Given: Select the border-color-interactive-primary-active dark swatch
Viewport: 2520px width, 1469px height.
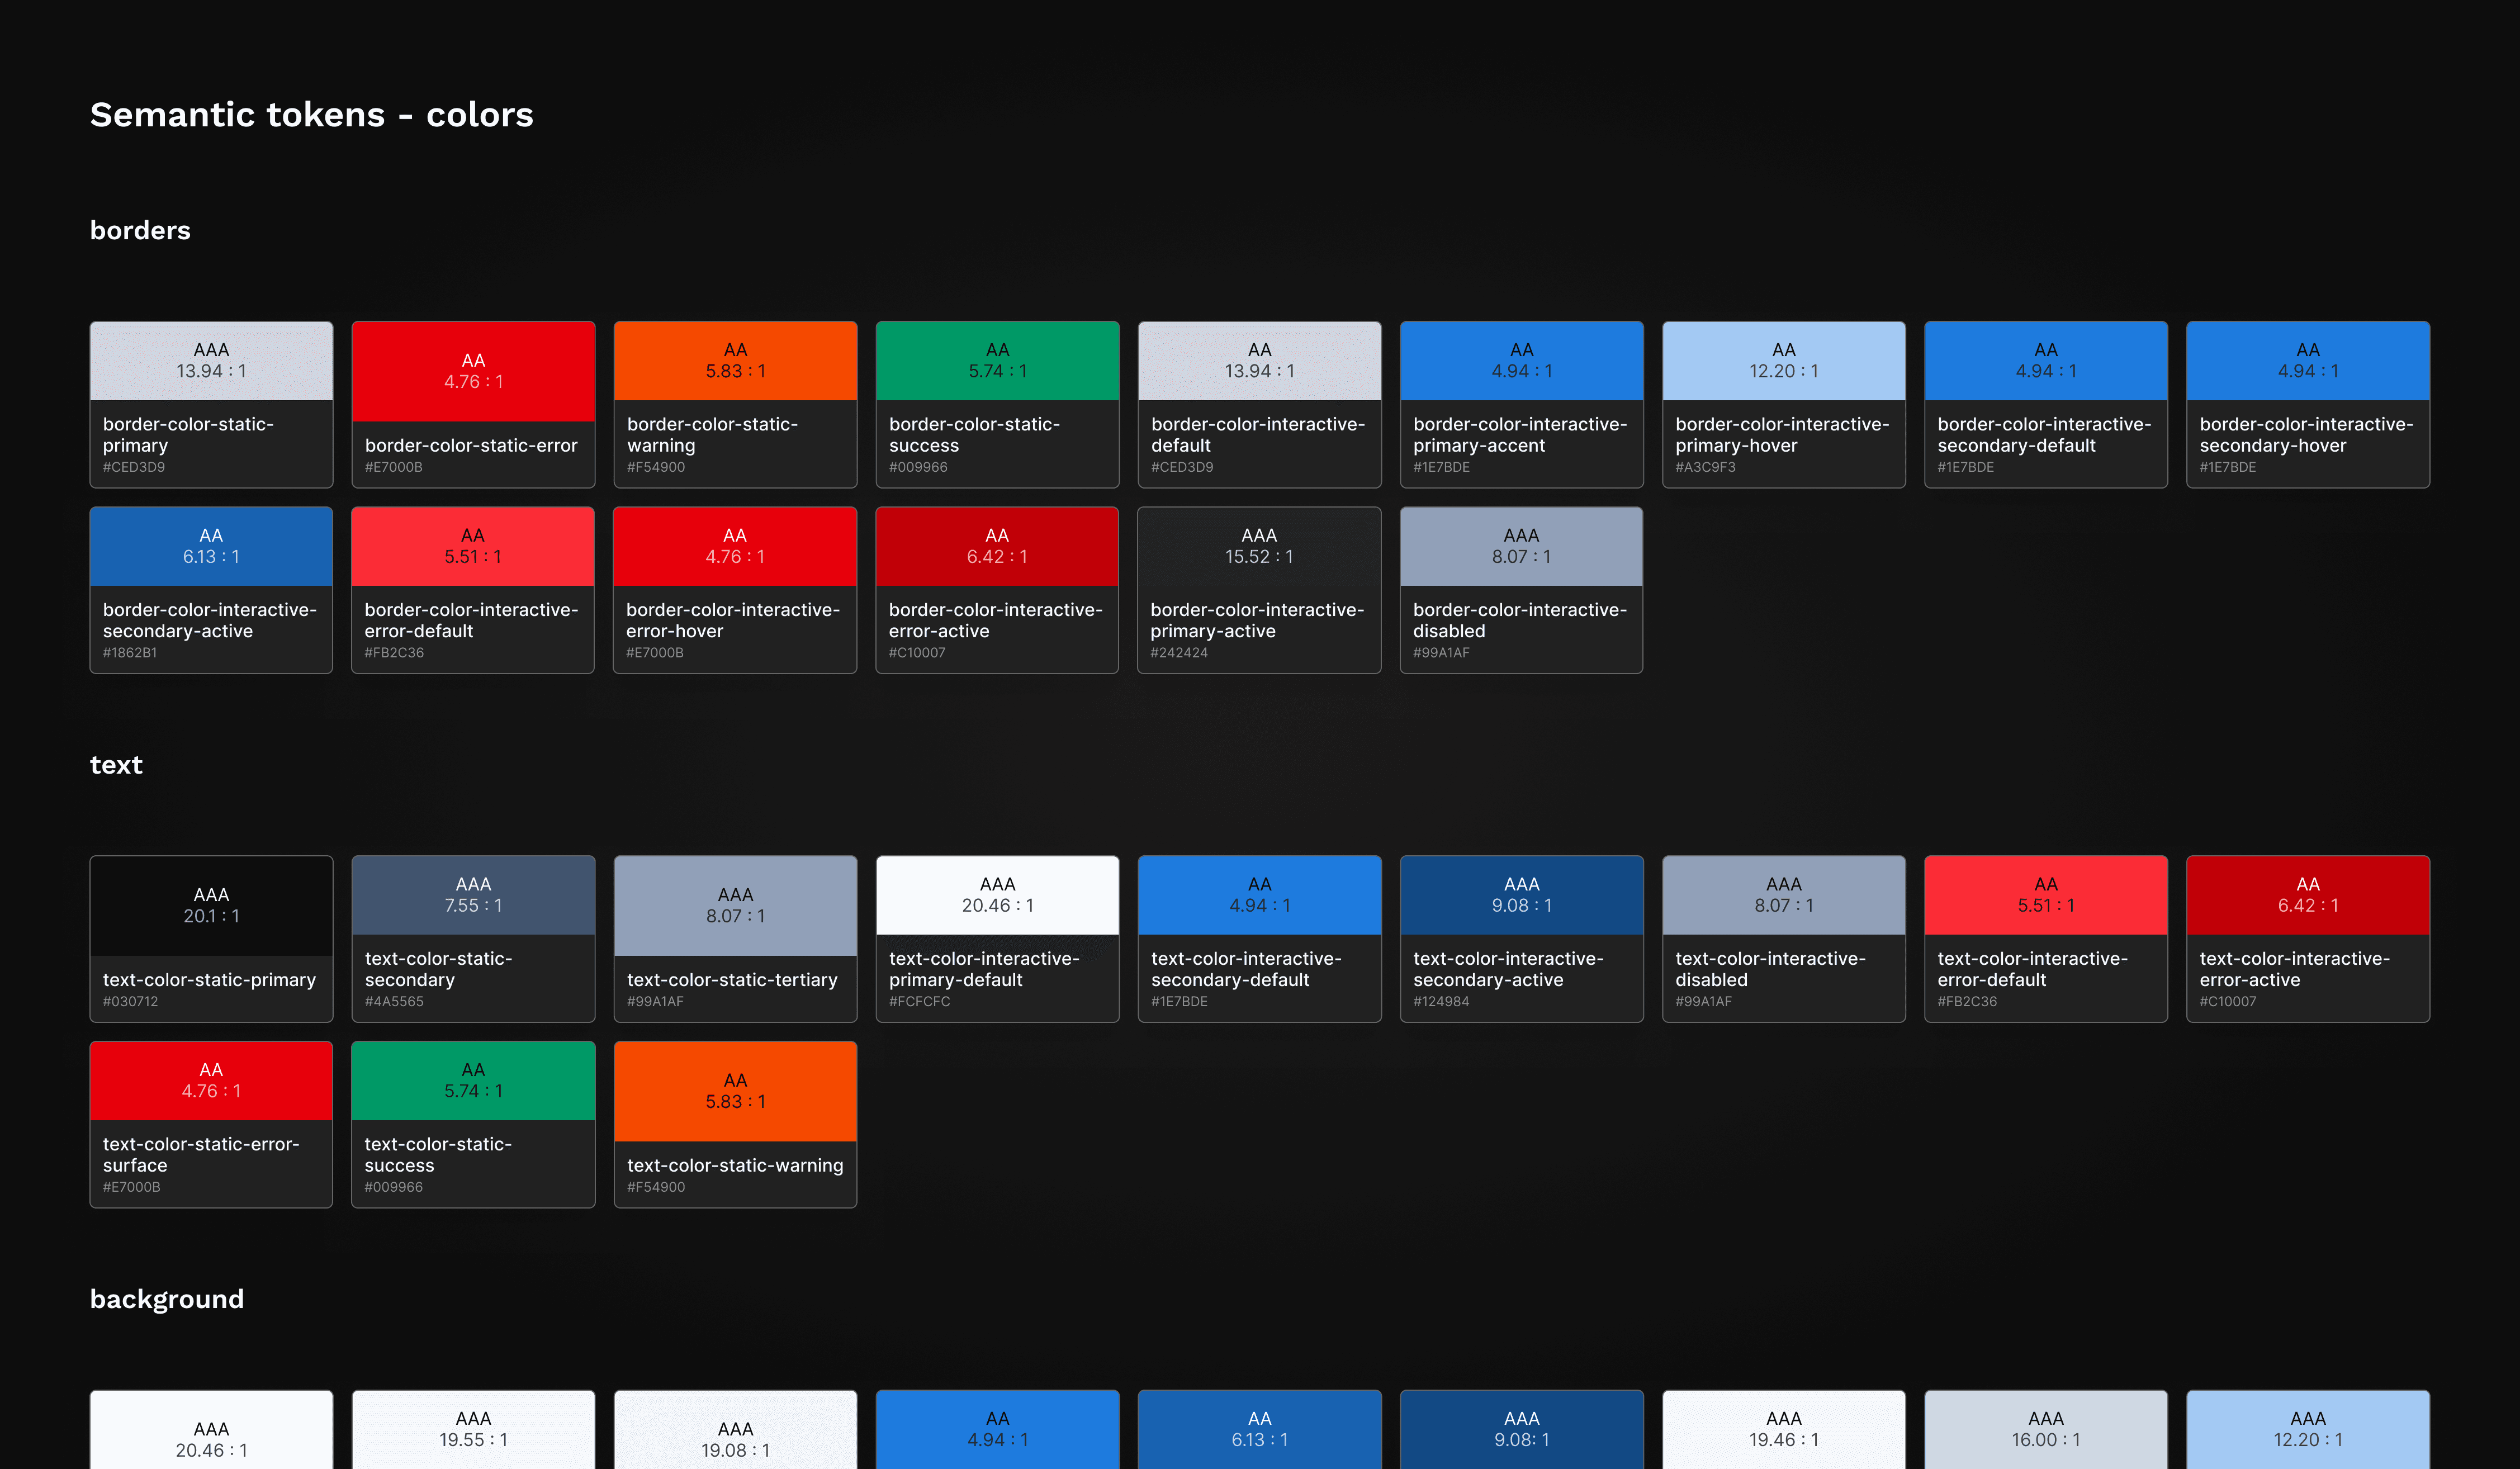Looking at the screenshot, I should point(1259,546).
